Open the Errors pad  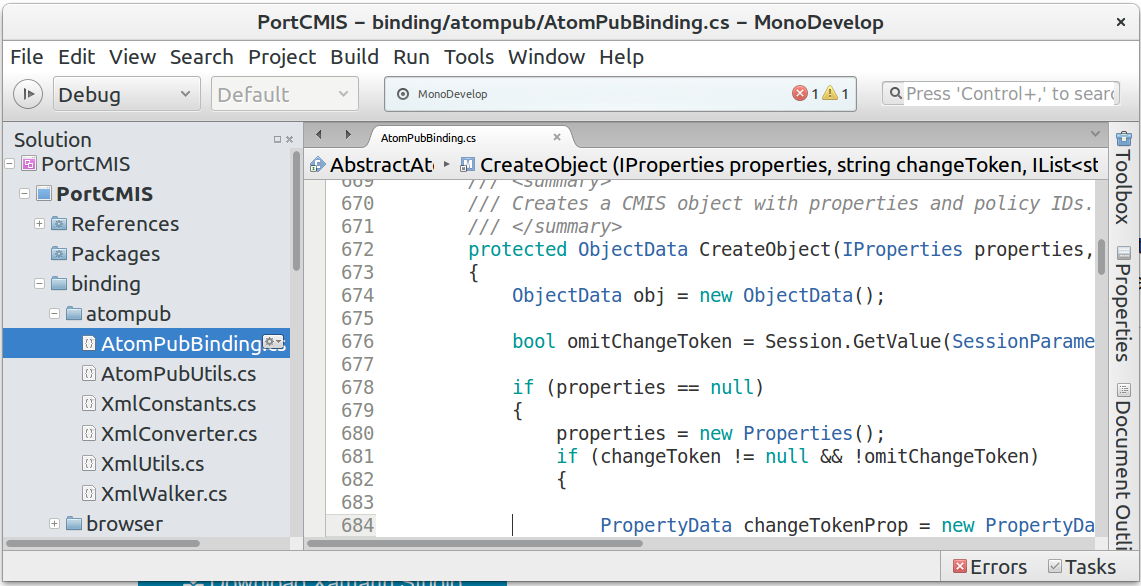(x=990, y=566)
